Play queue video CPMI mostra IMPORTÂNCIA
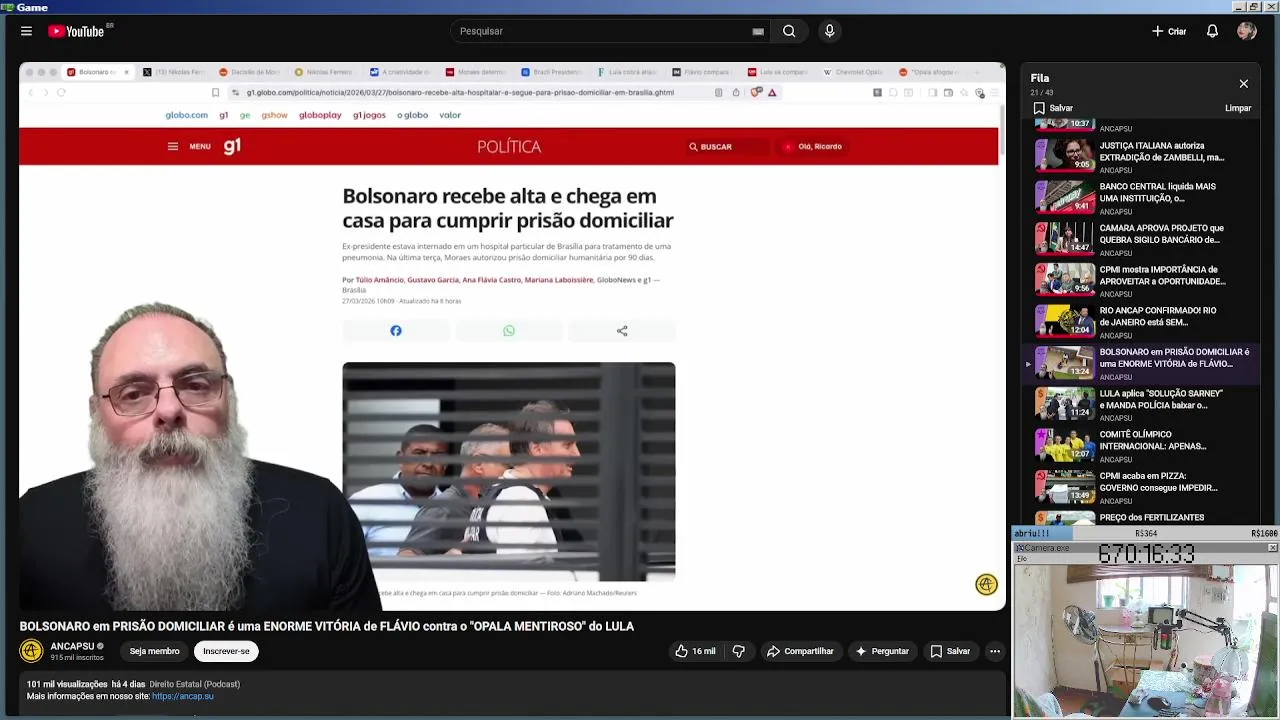Screen dimensions: 1280x720 (x=1140, y=280)
